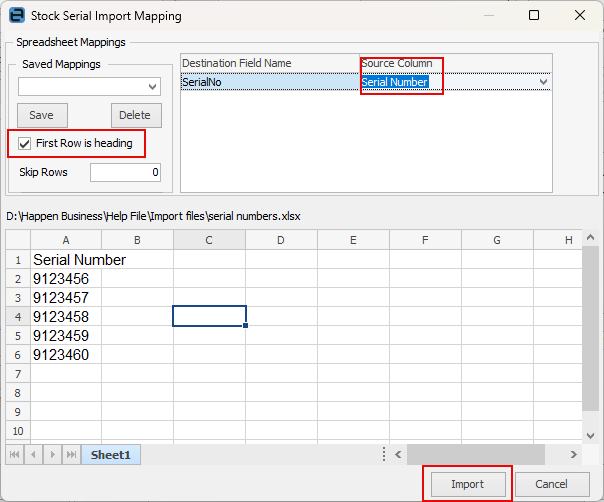Select column F header
The width and height of the screenshot is (604, 502).
tap(425, 240)
